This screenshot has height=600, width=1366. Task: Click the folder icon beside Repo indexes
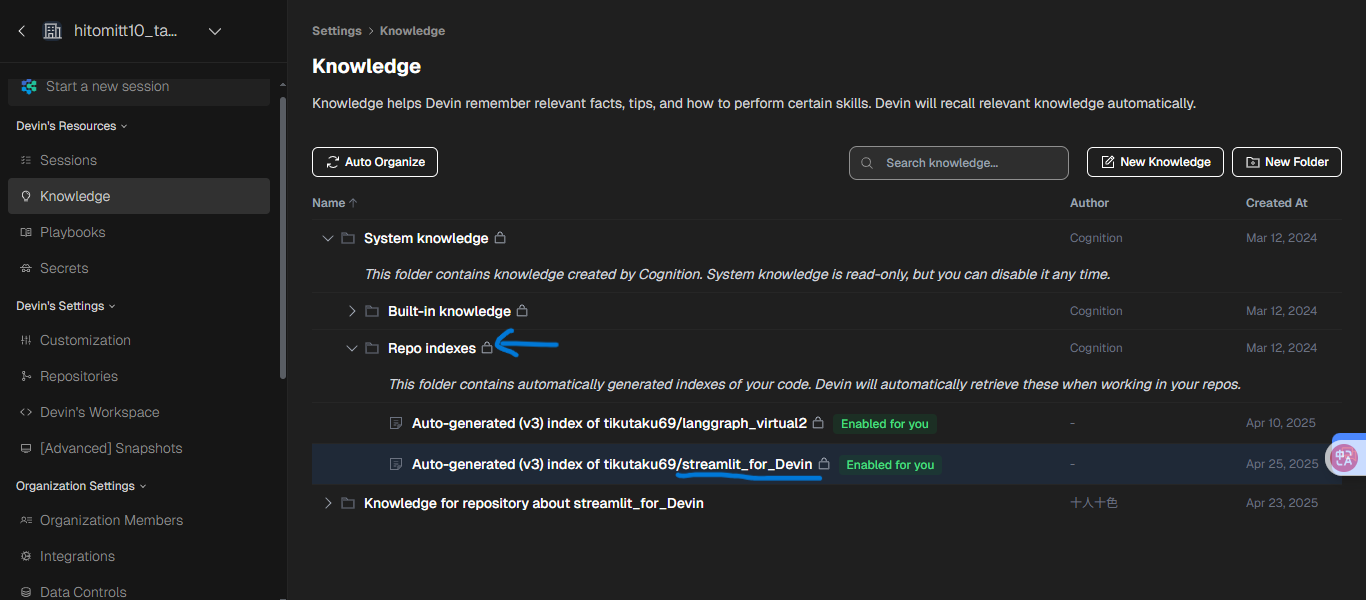pyautogui.click(x=372, y=348)
